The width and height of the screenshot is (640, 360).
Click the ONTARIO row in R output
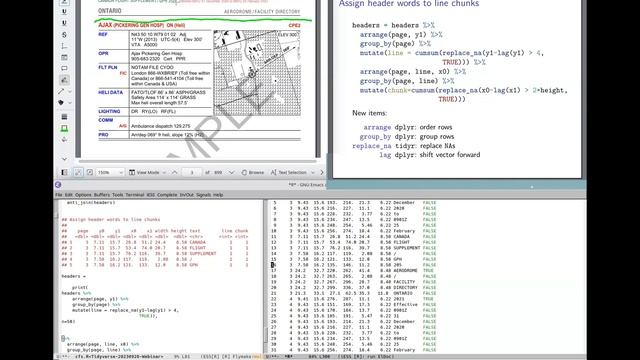point(353,293)
